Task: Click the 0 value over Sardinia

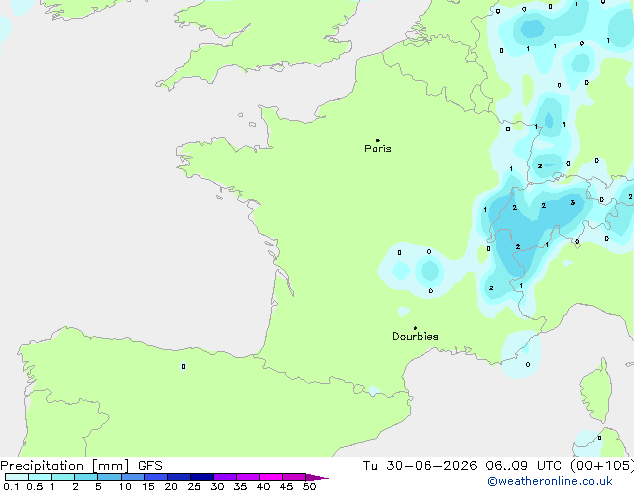Action: [599, 438]
